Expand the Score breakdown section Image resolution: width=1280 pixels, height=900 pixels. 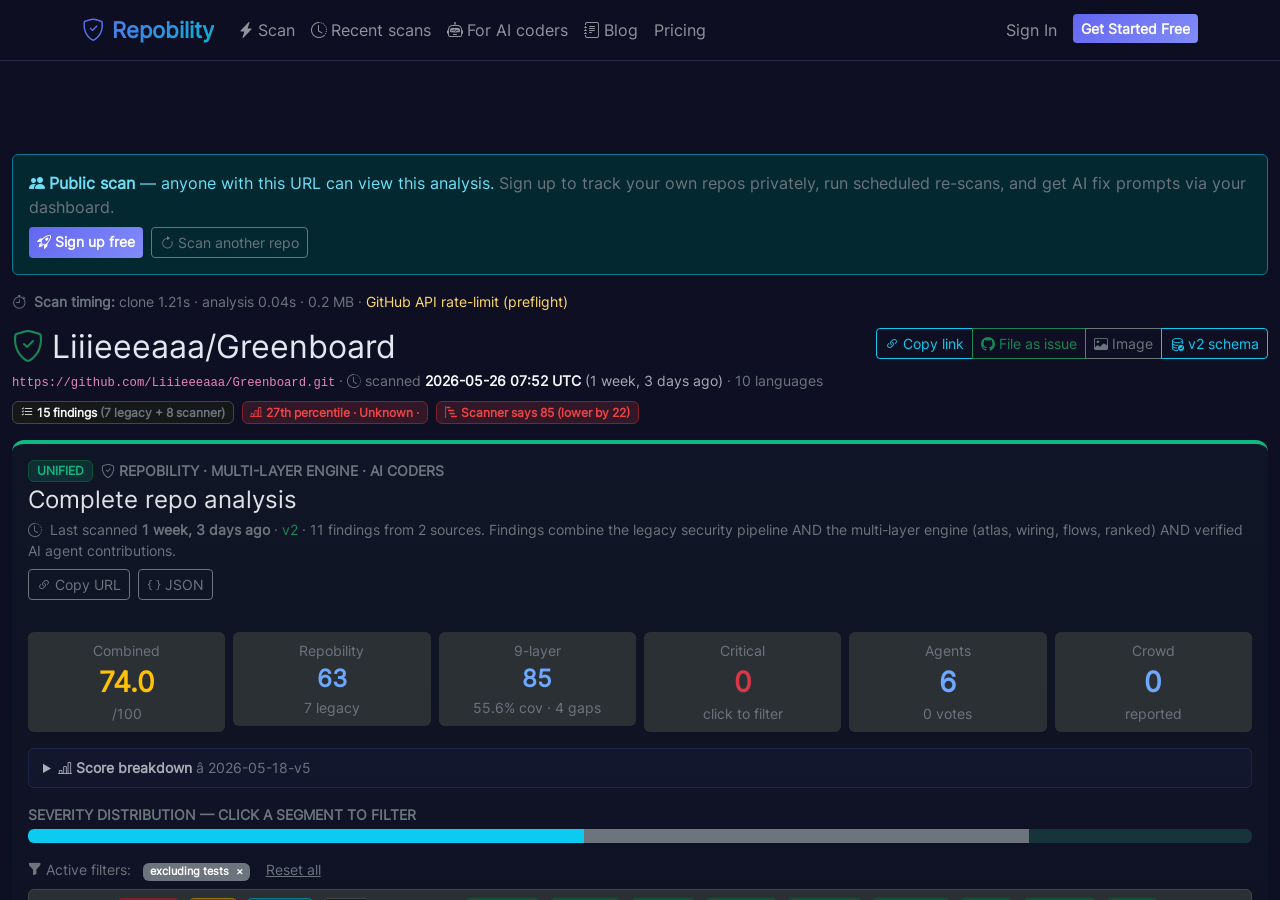tap(640, 768)
